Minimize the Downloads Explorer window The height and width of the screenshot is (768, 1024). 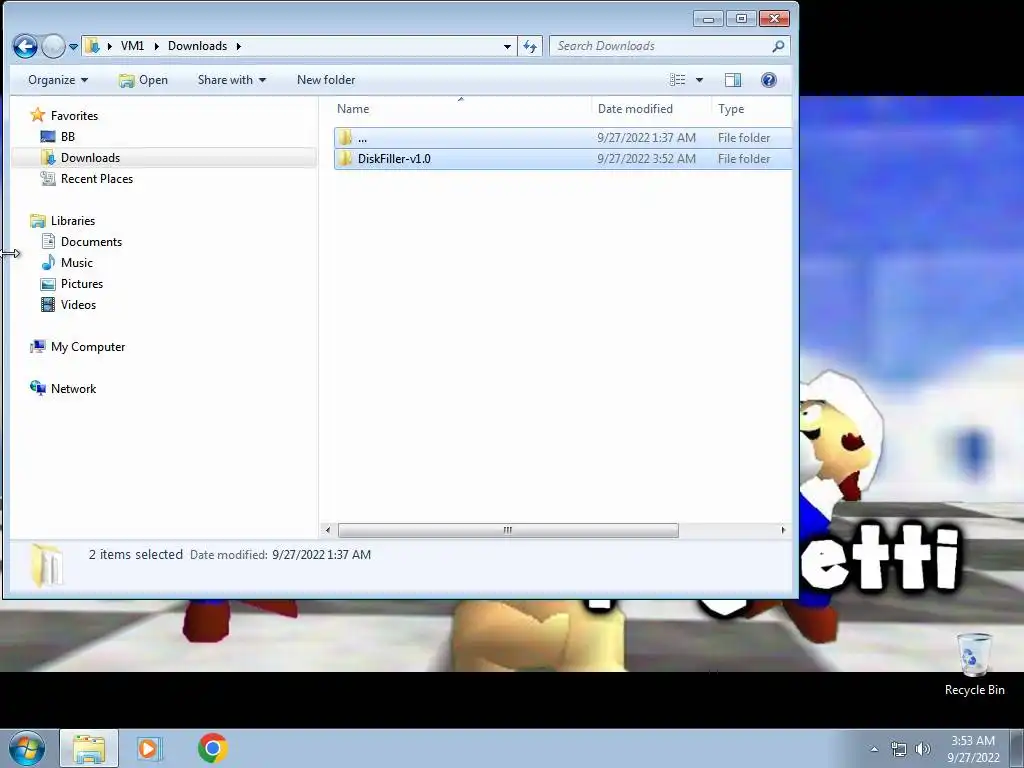[708, 19]
